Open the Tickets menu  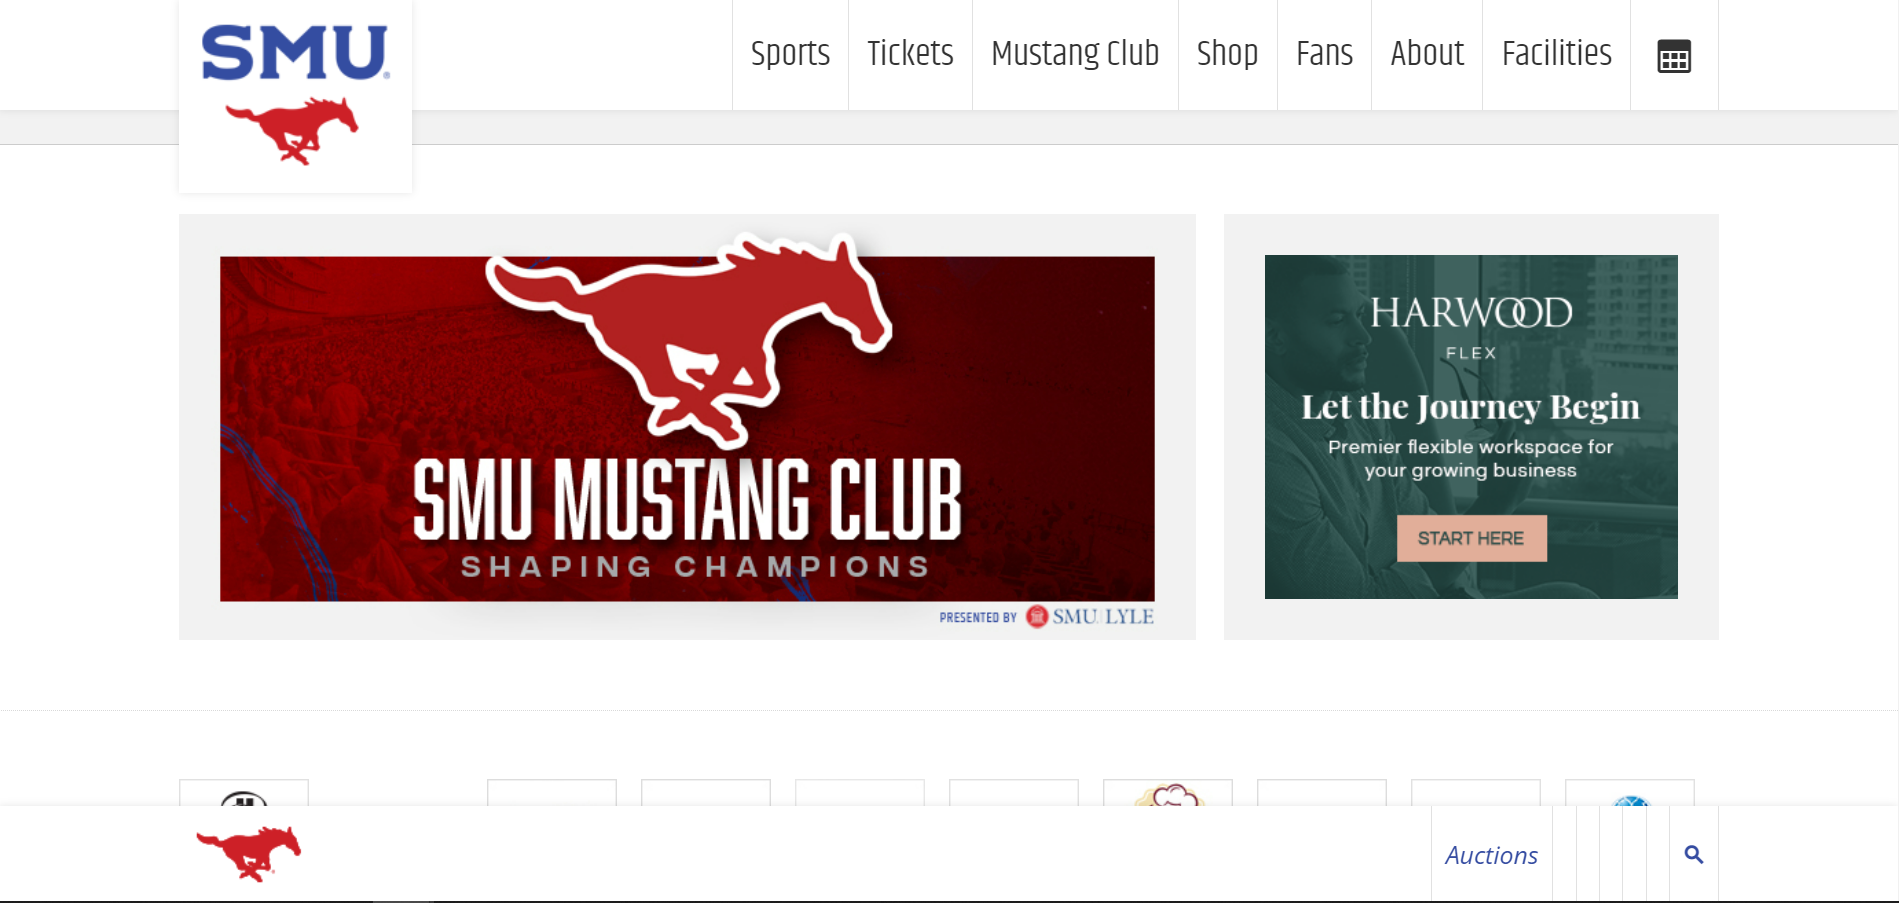(x=910, y=54)
